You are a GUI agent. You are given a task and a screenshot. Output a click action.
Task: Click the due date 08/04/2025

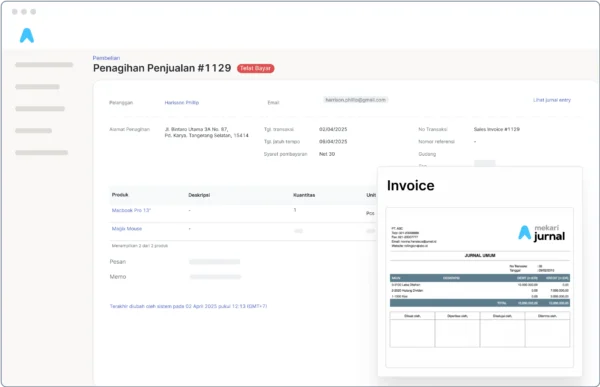(x=333, y=141)
